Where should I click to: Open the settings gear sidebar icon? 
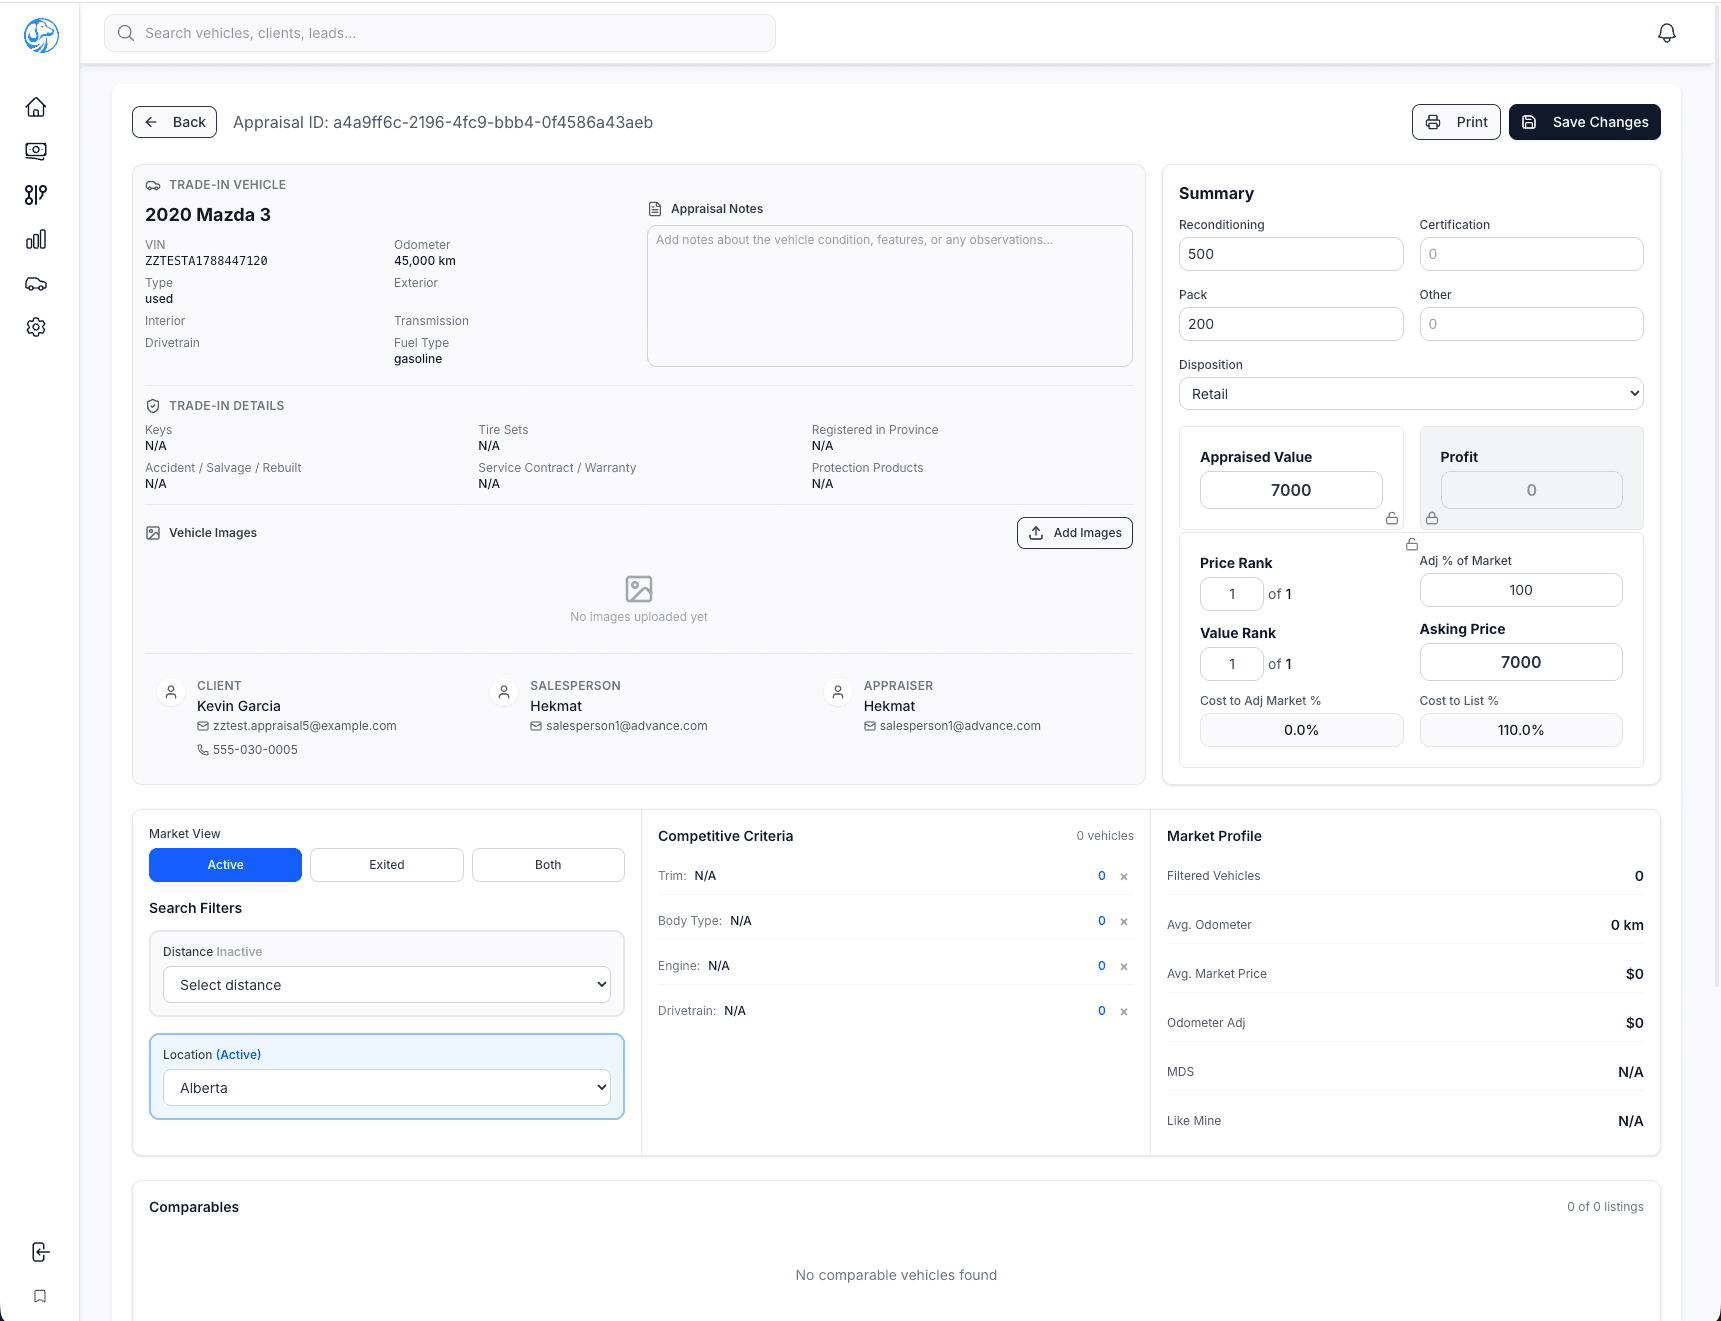[36, 327]
